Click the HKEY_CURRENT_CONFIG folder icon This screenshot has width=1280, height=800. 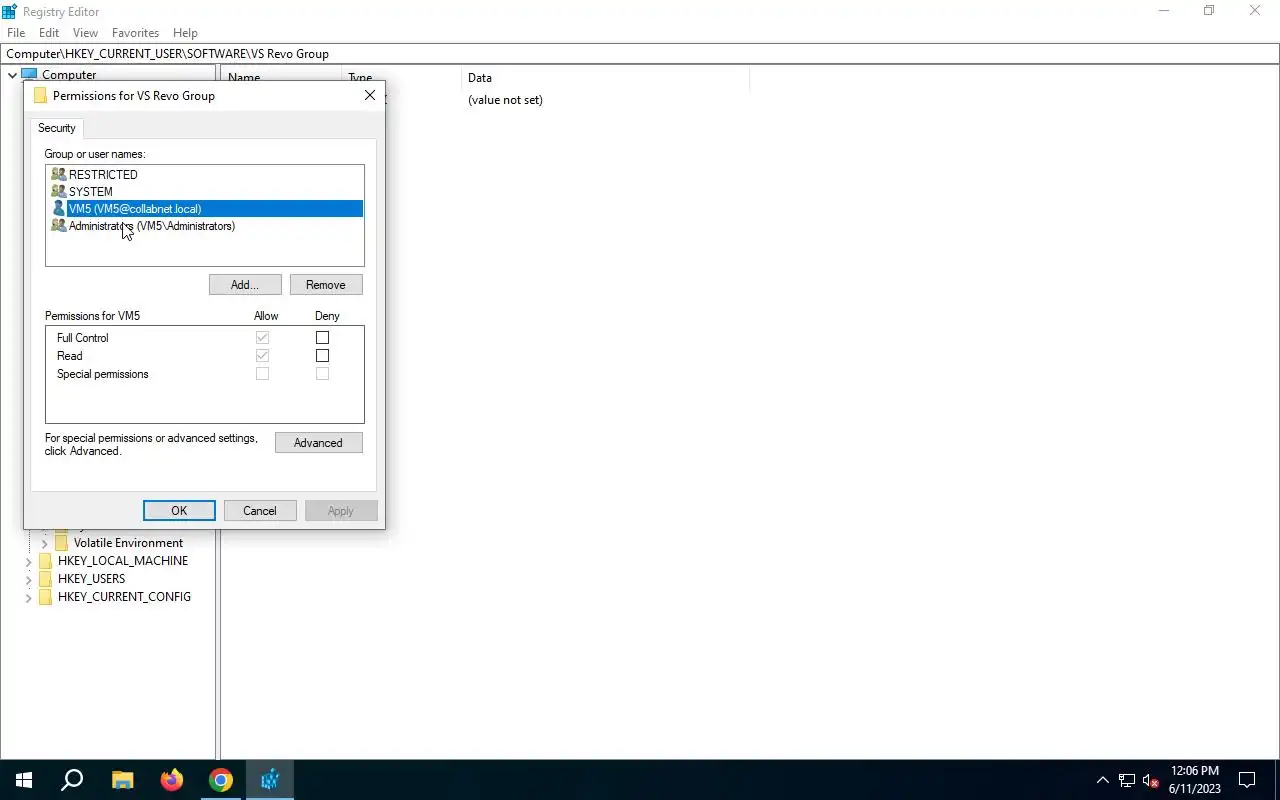point(45,597)
